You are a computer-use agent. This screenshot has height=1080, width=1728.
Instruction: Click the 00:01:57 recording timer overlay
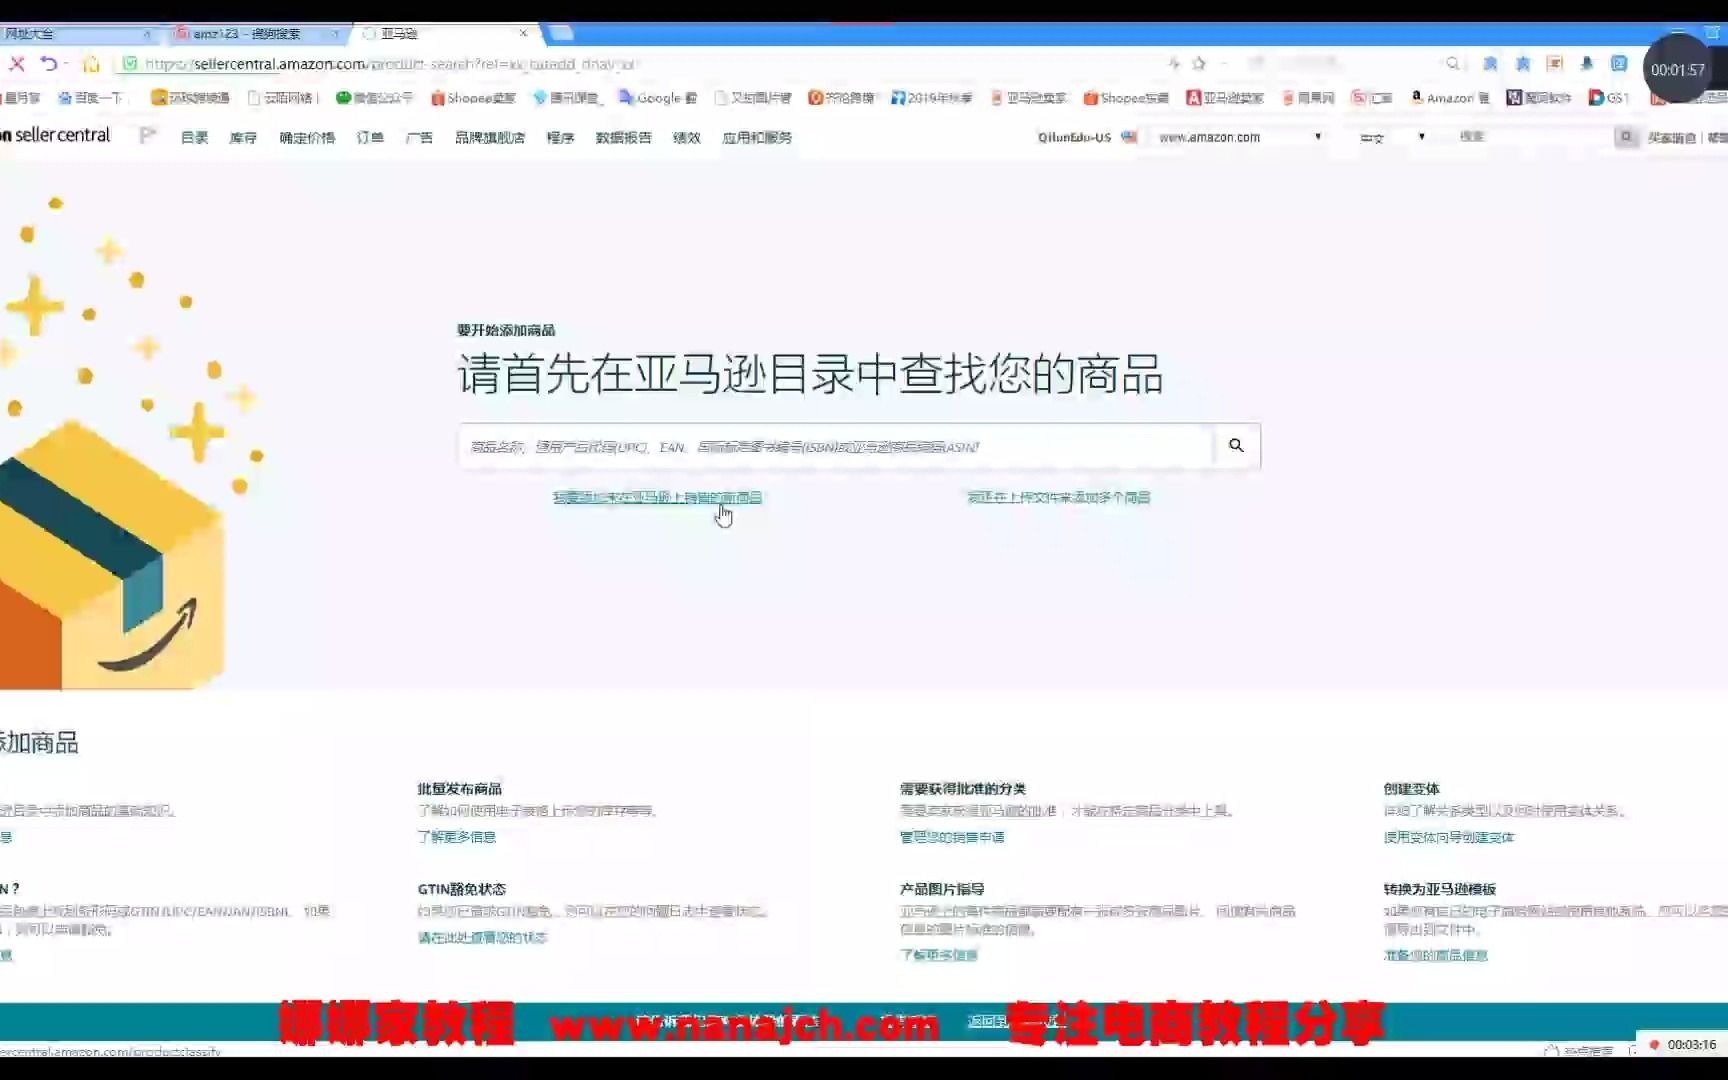1678,69
